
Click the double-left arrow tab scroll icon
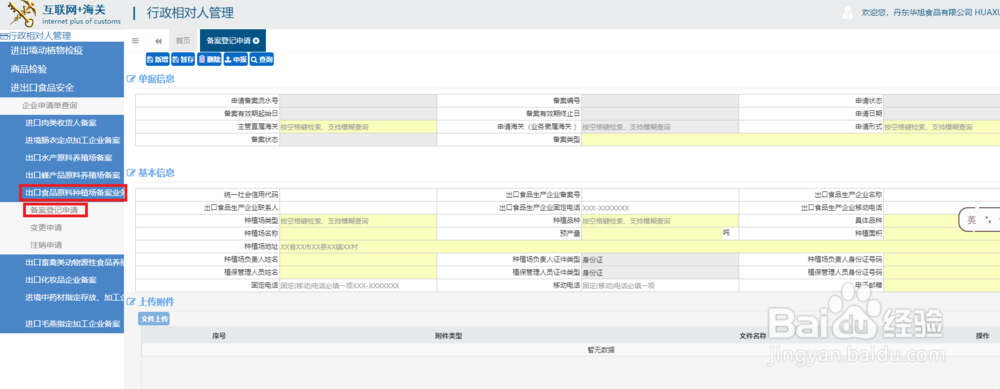pyautogui.click(x=158, y=40)
